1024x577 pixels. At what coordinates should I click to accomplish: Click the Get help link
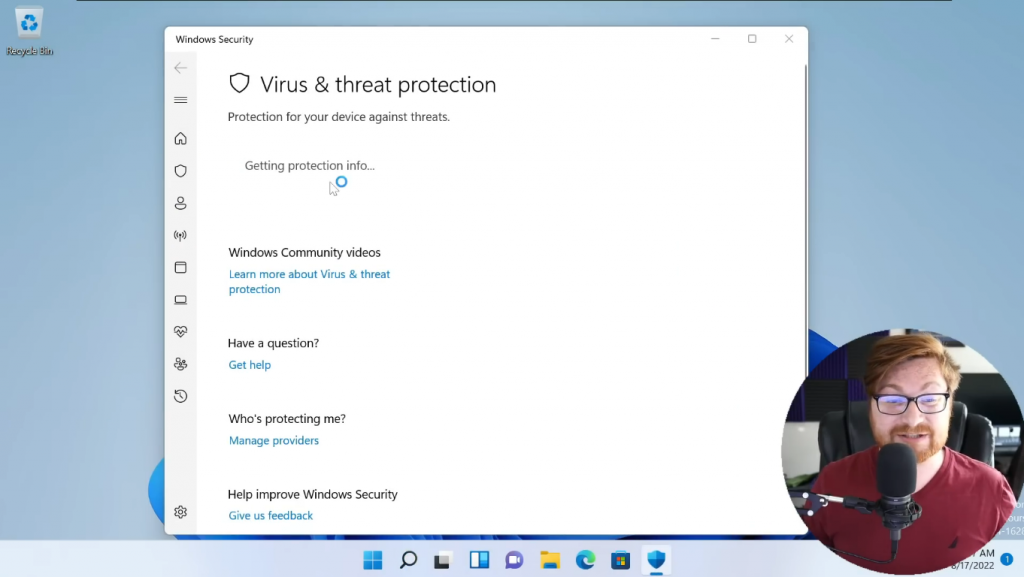coord(249,365)
